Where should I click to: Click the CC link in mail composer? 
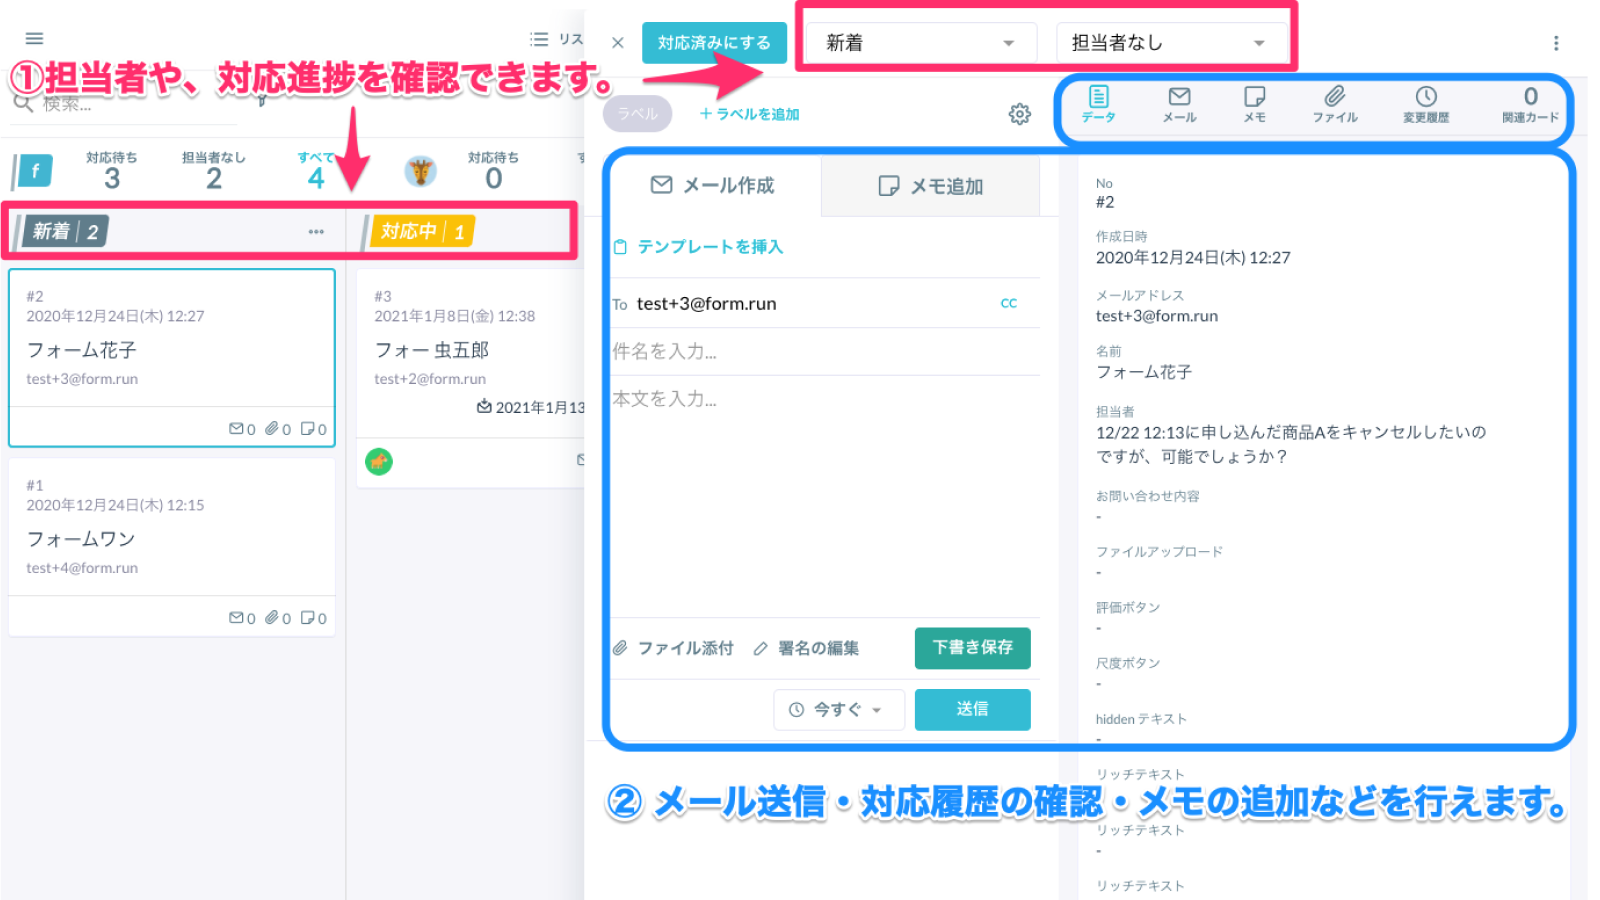click(x=1008, y=303)
